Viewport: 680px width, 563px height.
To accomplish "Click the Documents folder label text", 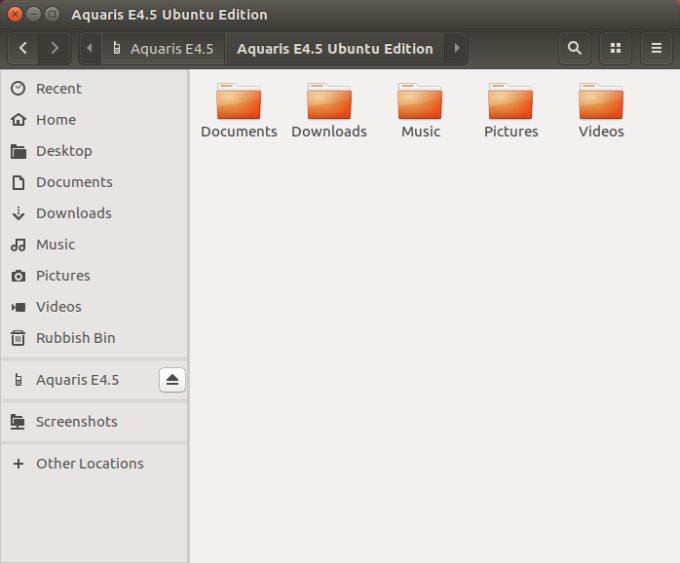I will point(239,131).
